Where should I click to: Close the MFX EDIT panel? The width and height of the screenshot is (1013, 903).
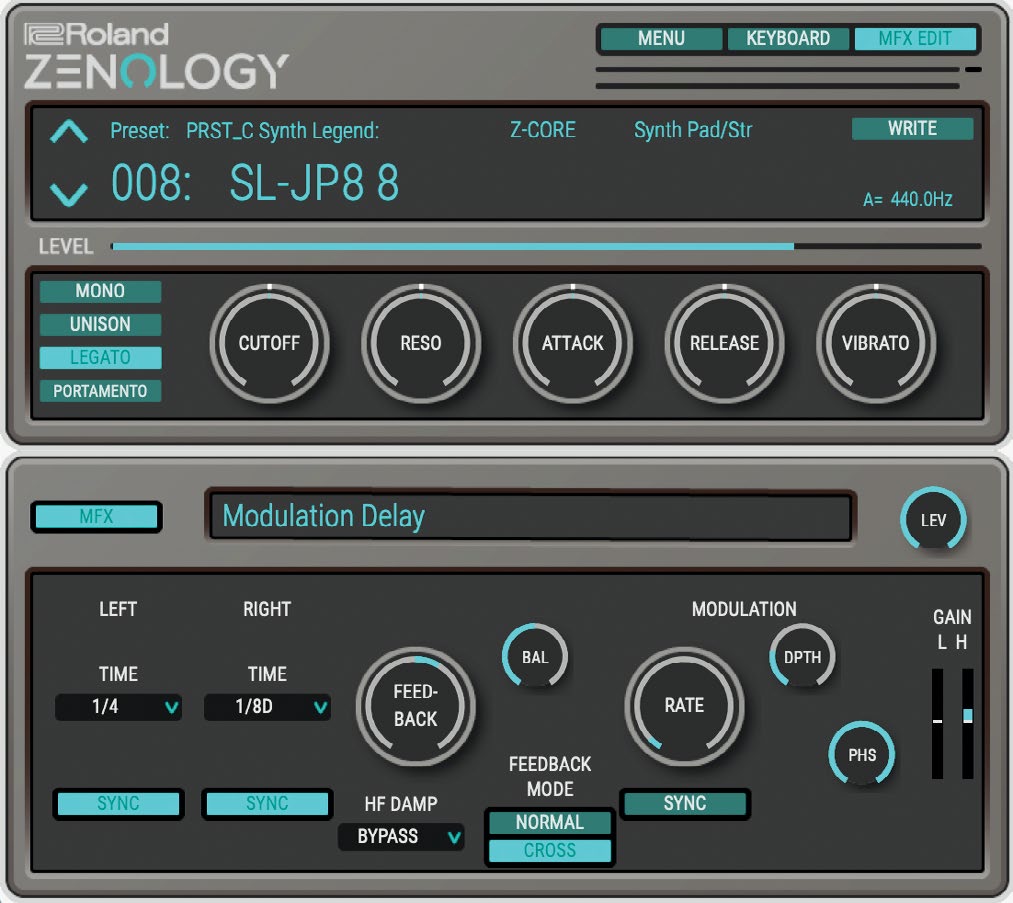(915, 39)
